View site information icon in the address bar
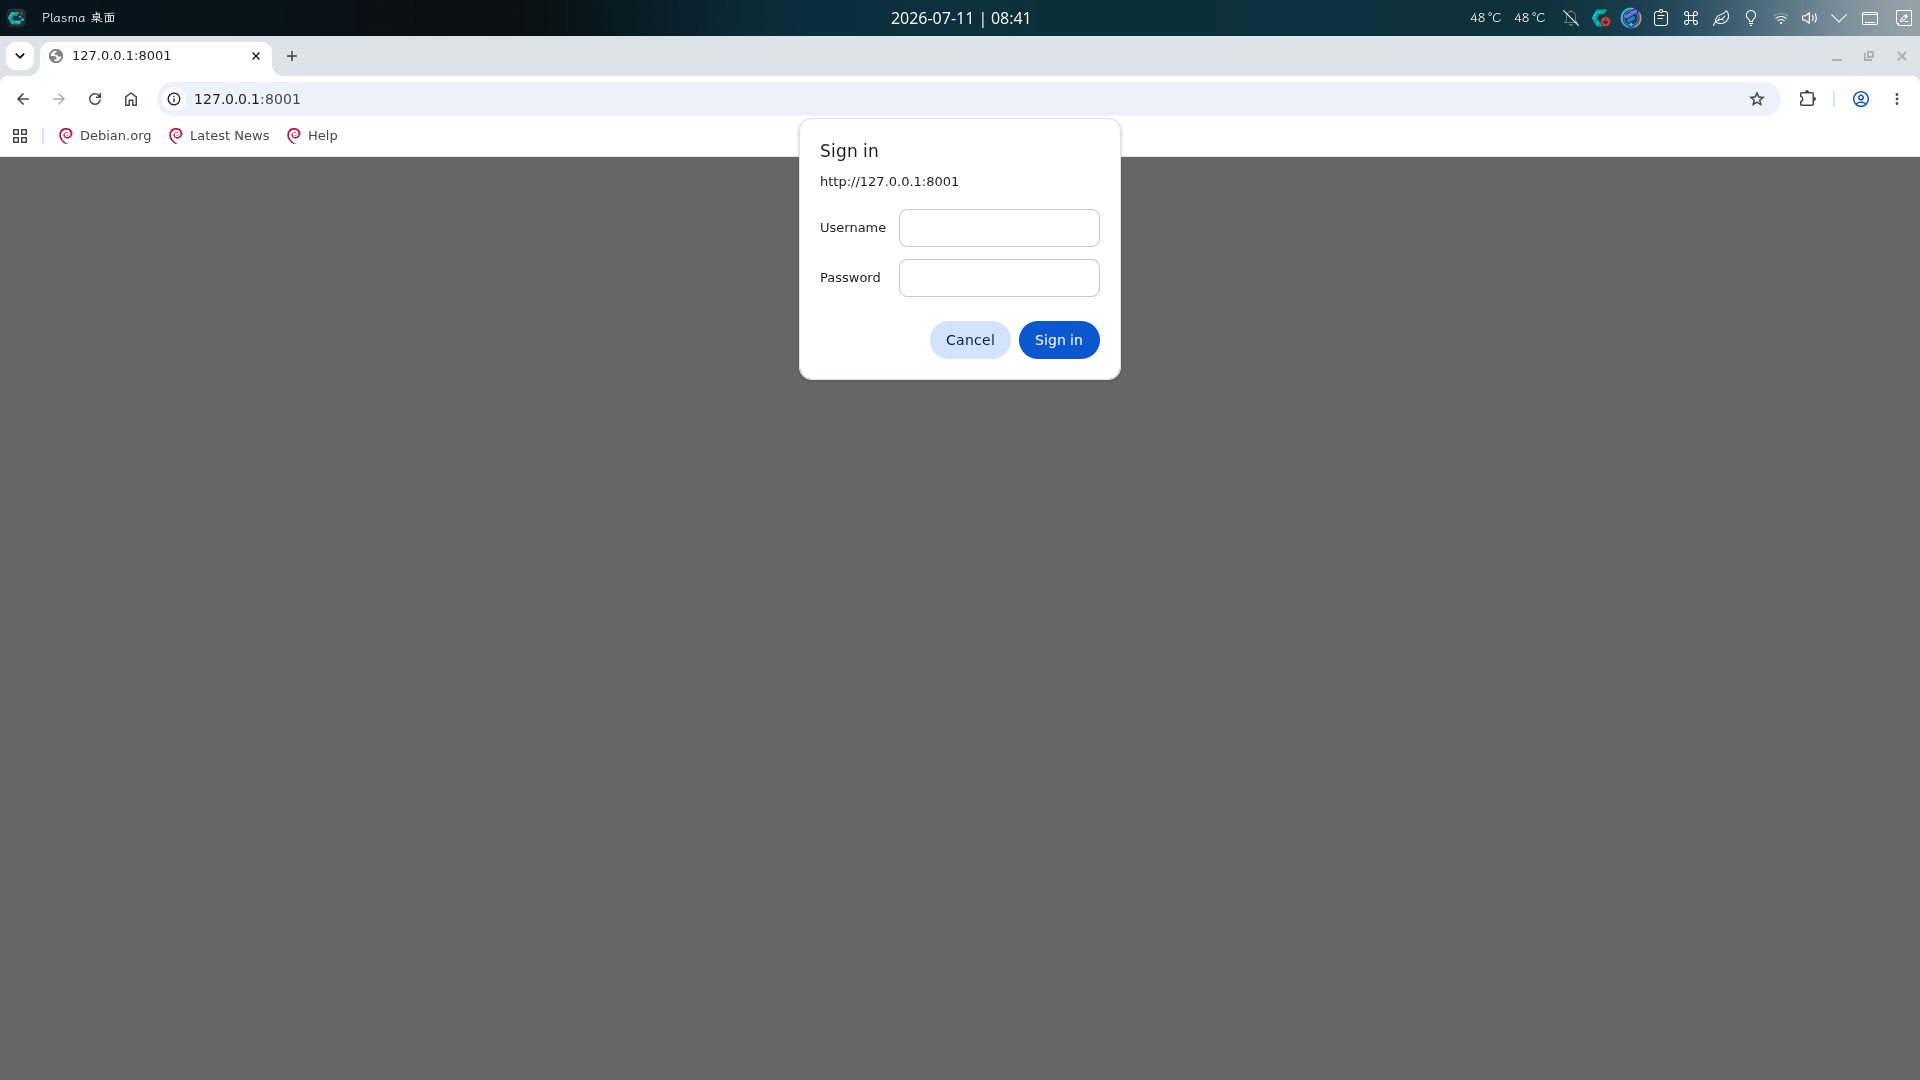This screenshot has height=1080, width=1920. (x=174, y=99)
